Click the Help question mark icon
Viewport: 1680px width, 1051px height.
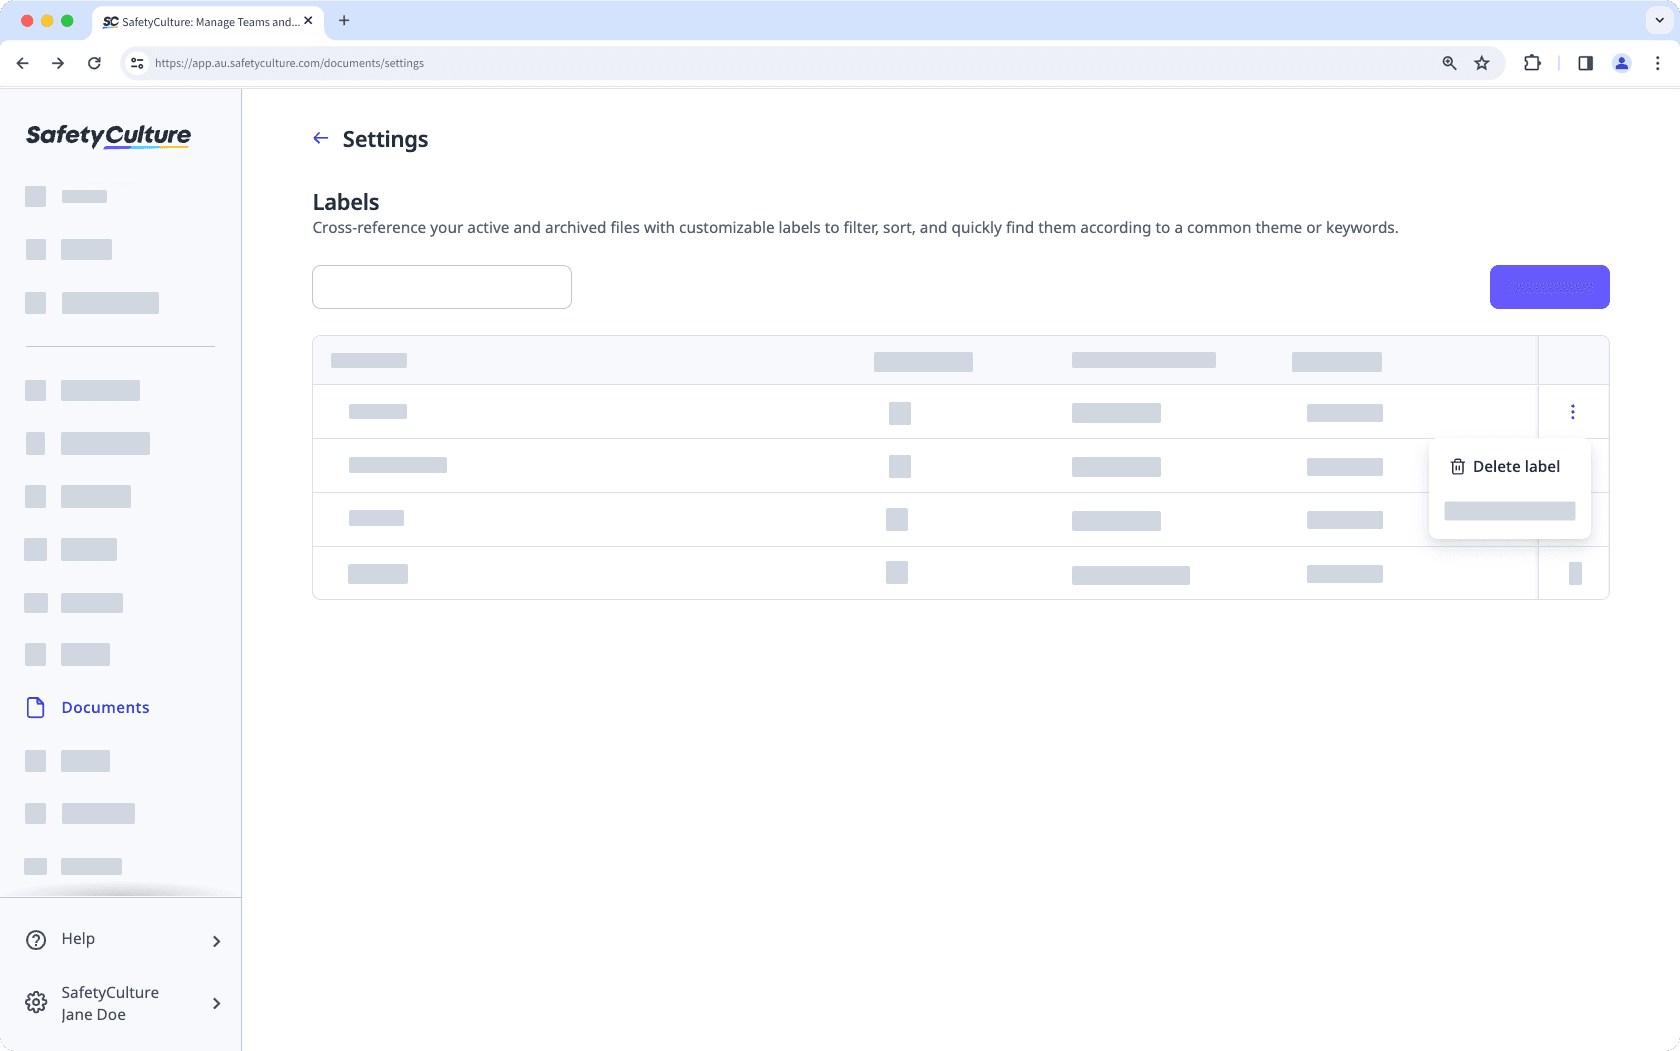click(x=36, y=939)
